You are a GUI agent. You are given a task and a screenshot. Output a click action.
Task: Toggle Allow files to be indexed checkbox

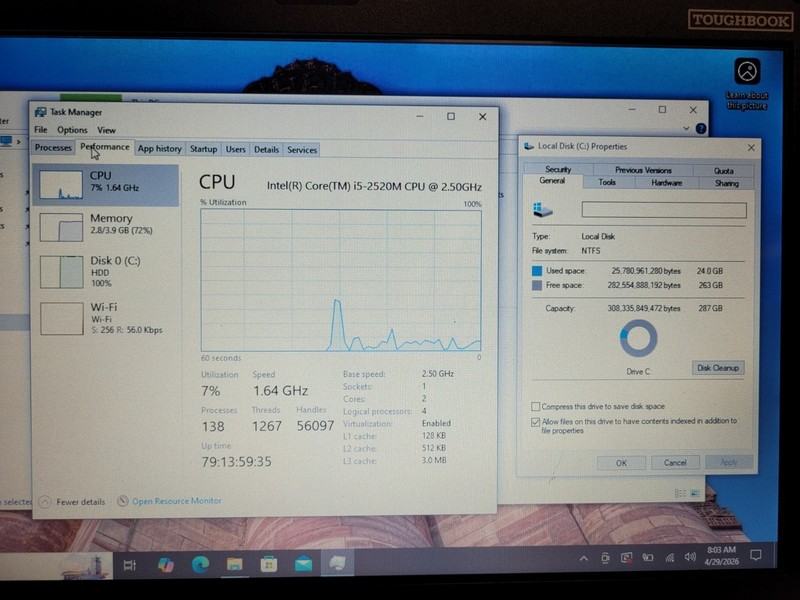[535, 422]
